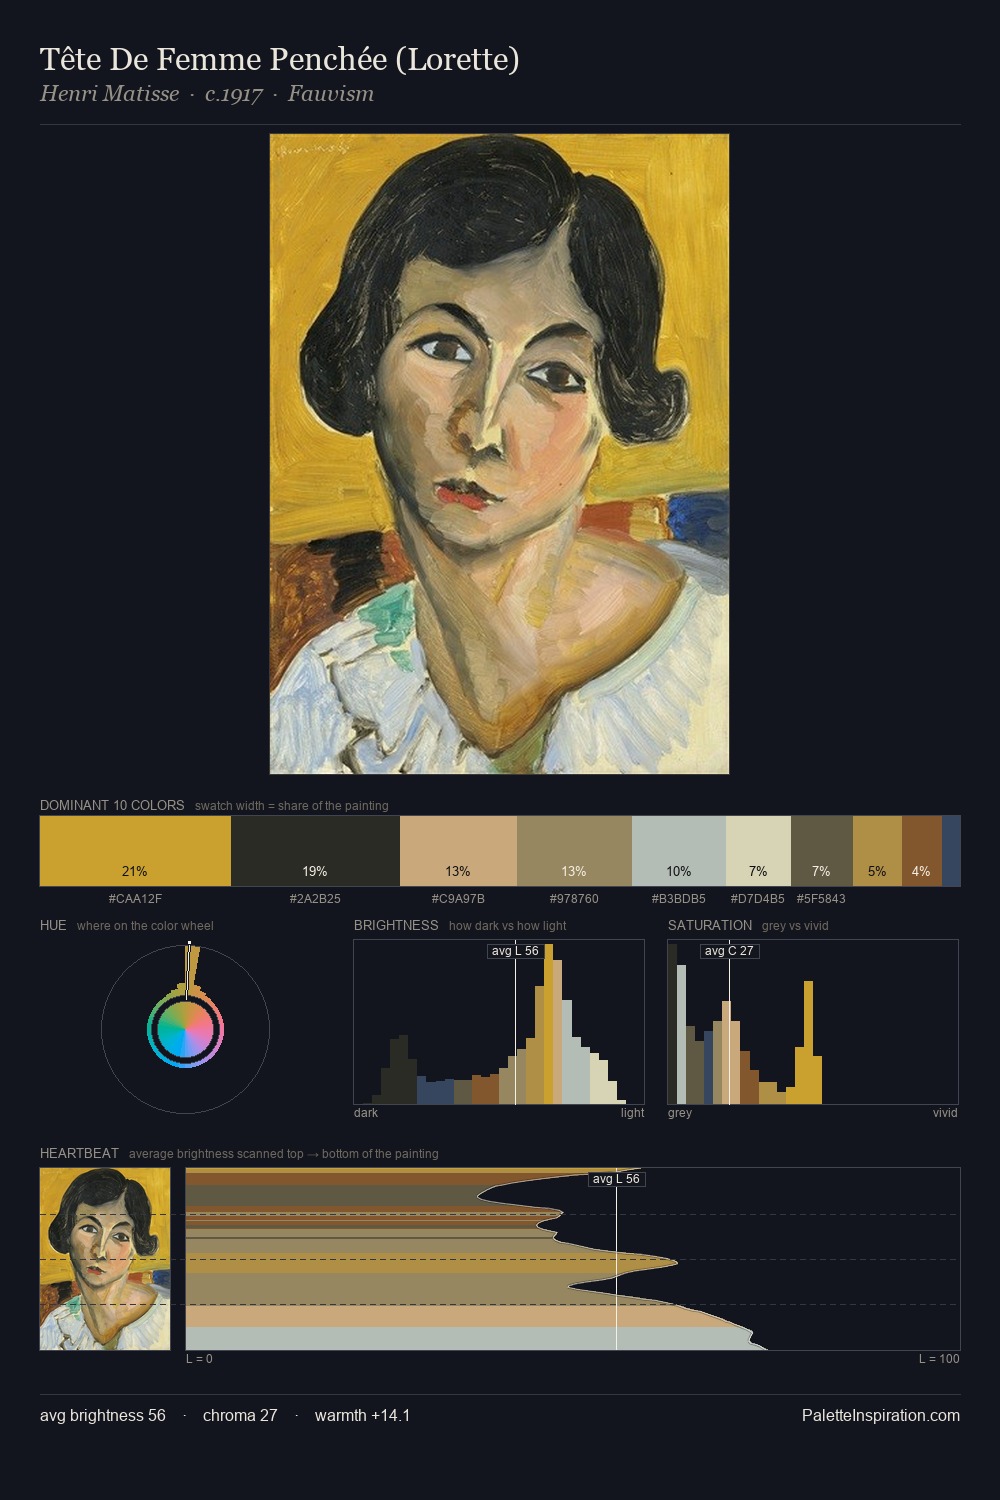
Task: Click the SATURATION section heading
Action: pos(710,925)
